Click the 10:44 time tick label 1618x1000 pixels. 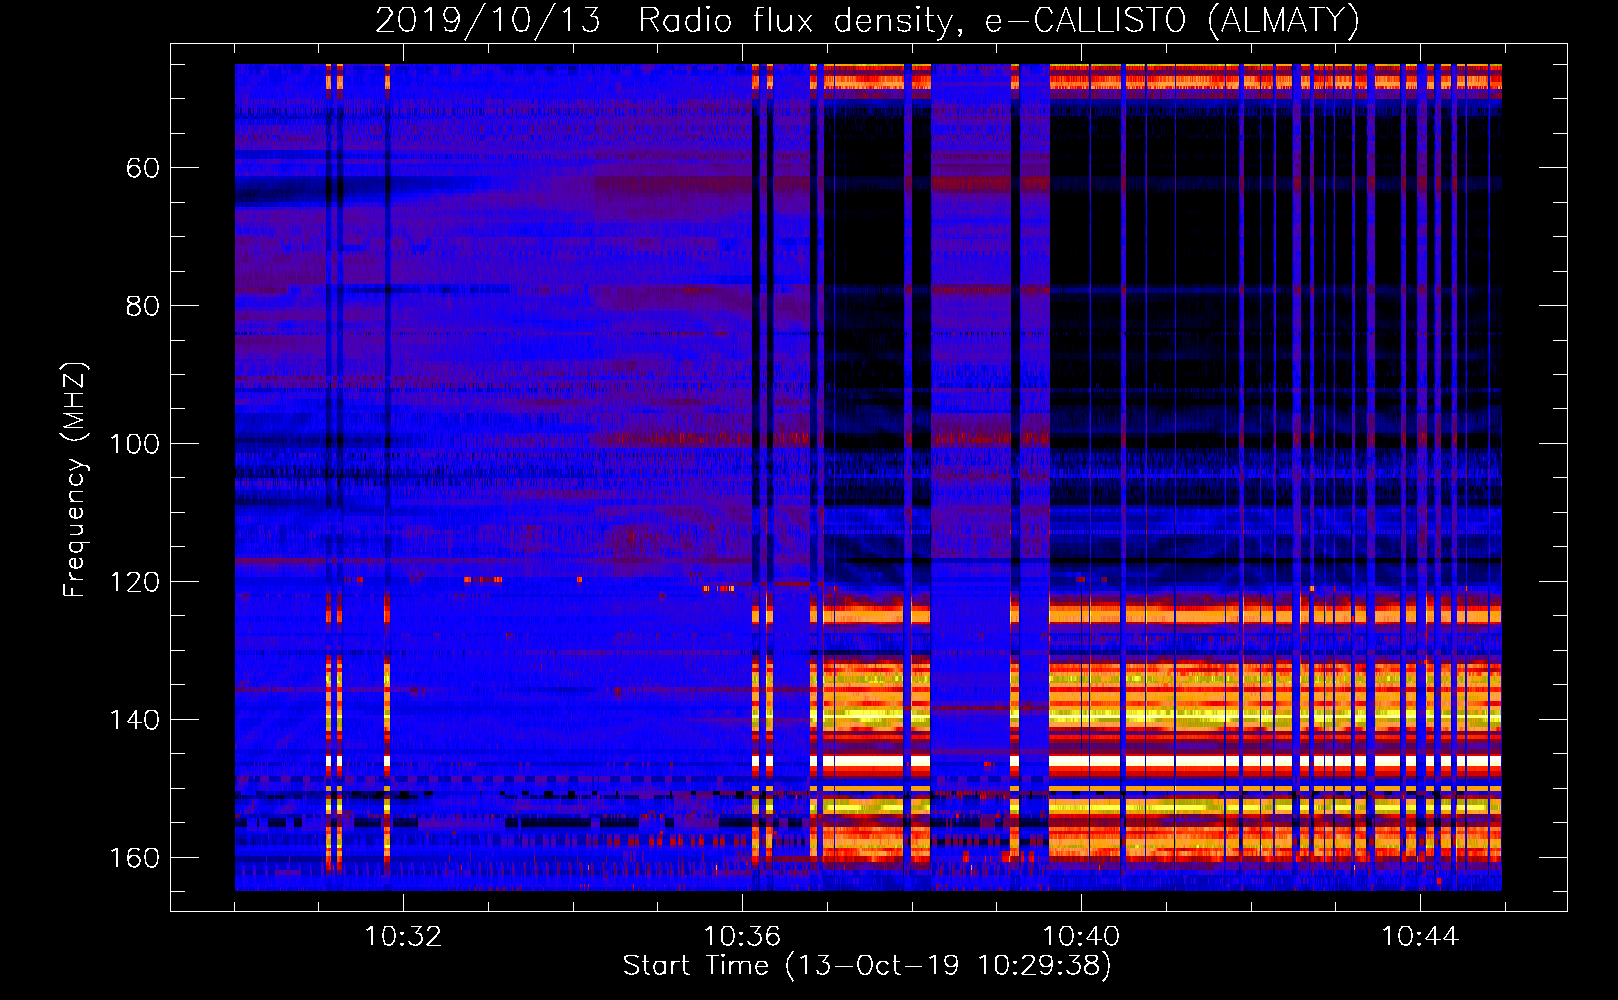(x=1420, y=937)
